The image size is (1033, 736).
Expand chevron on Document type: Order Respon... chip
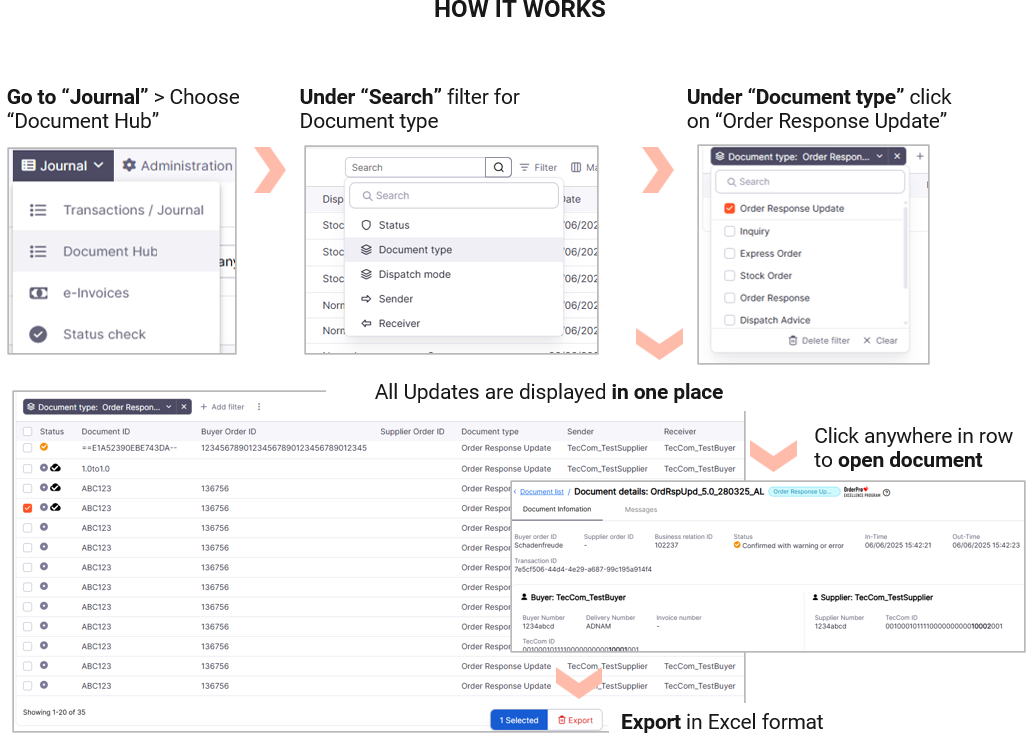879,156
